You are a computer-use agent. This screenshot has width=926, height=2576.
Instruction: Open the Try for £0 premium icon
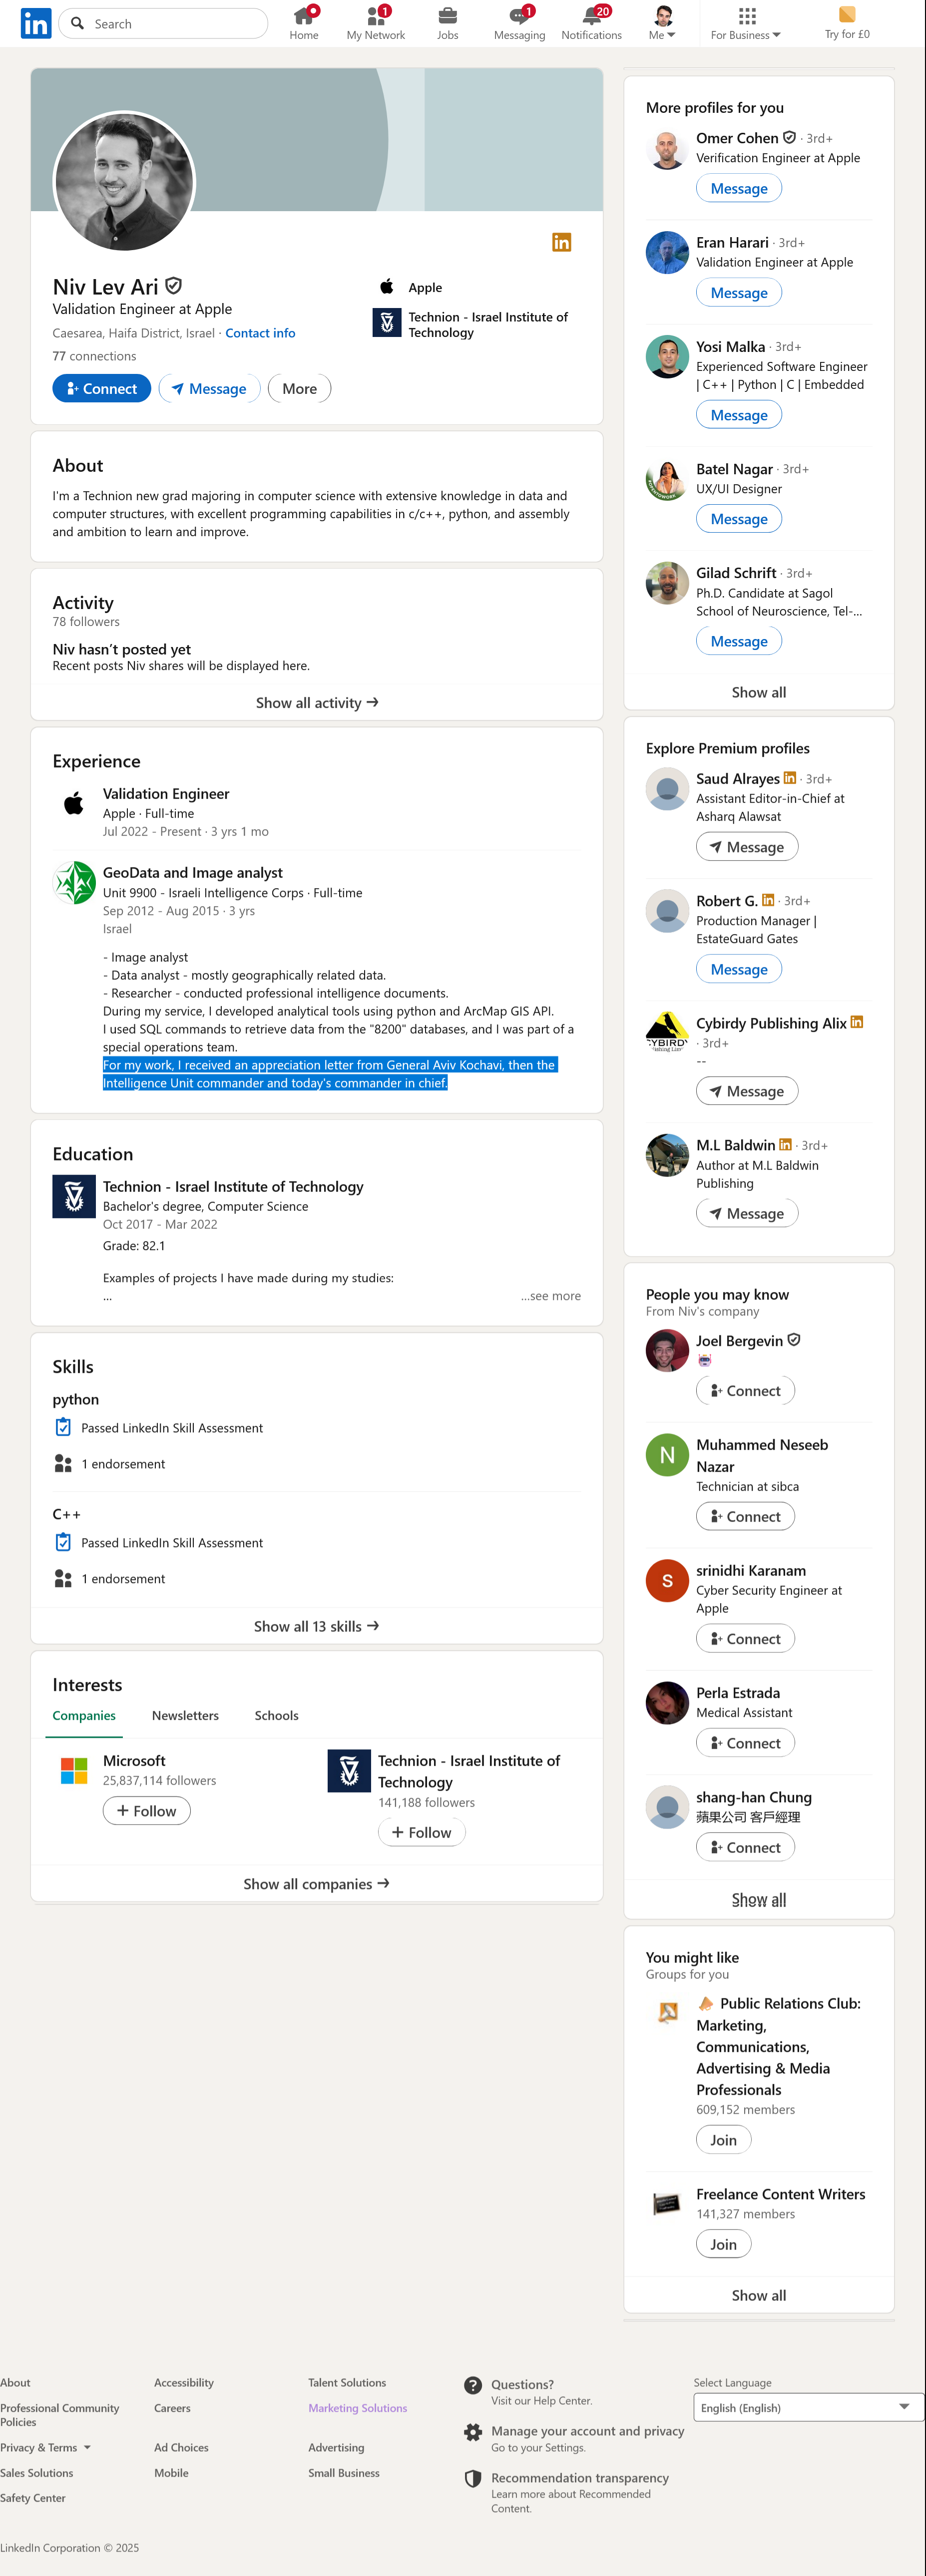click(847, 14)
